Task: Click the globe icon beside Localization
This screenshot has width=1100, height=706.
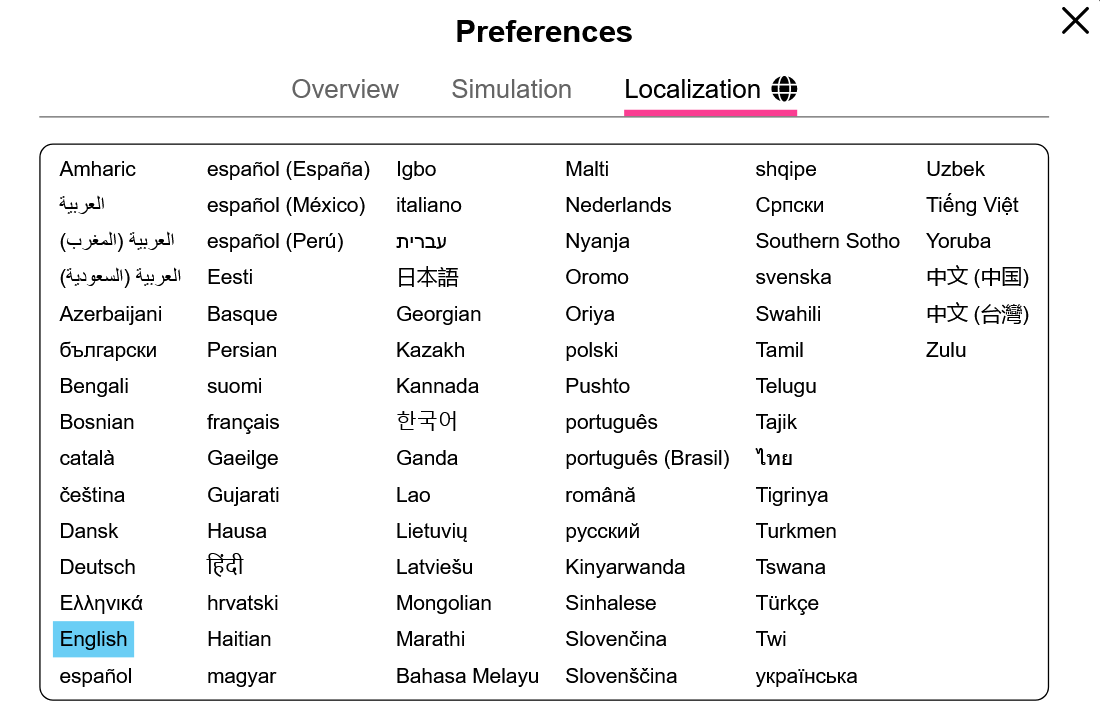Action: tap(784, 89)
